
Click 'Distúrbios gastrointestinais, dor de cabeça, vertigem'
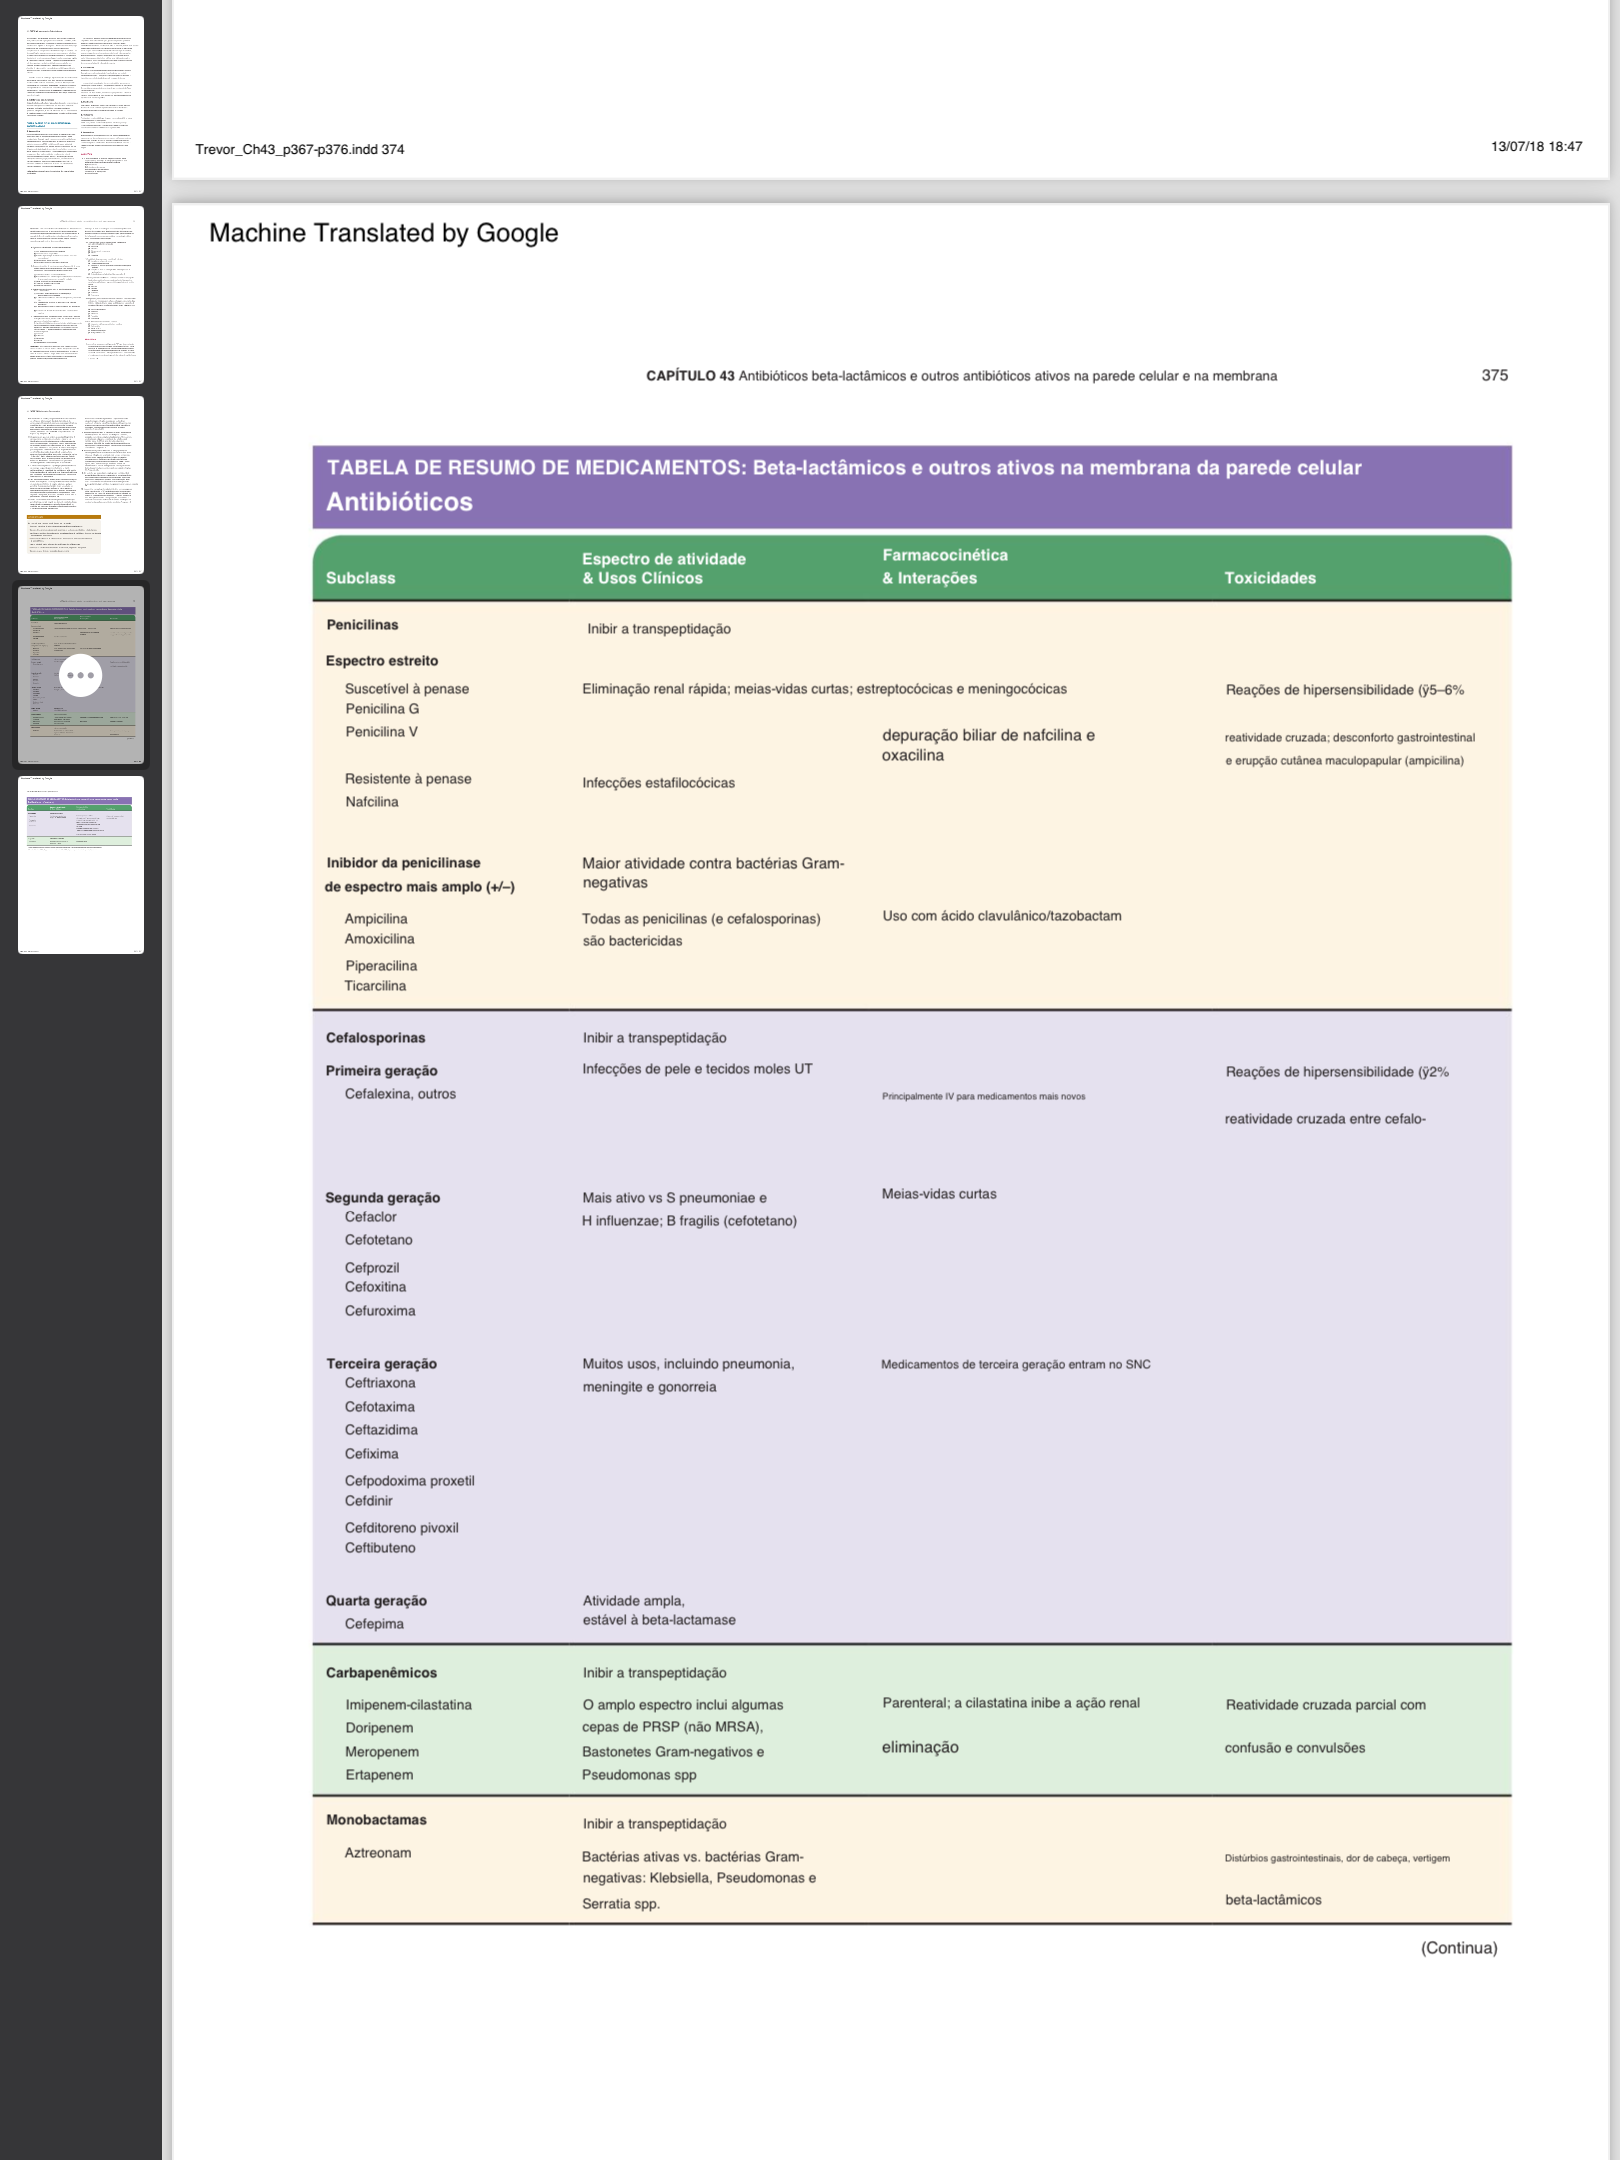(1337, 1858)
